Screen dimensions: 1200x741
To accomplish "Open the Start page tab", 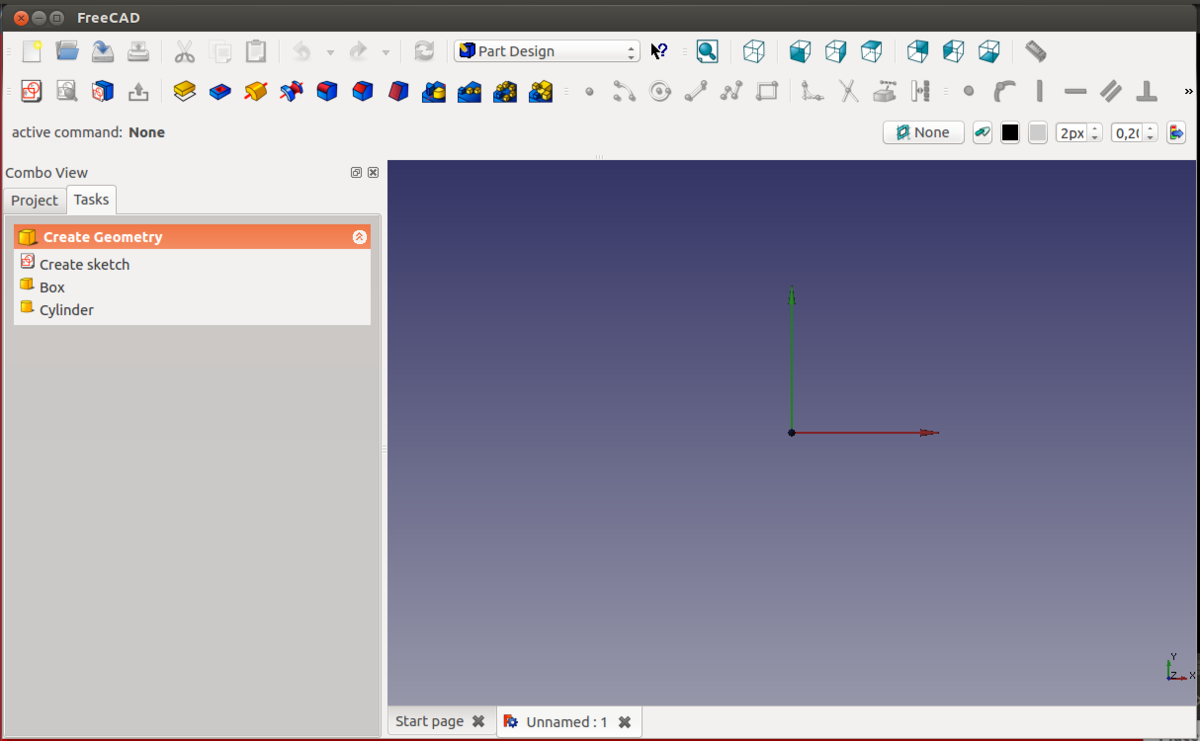I will point(429,721).
